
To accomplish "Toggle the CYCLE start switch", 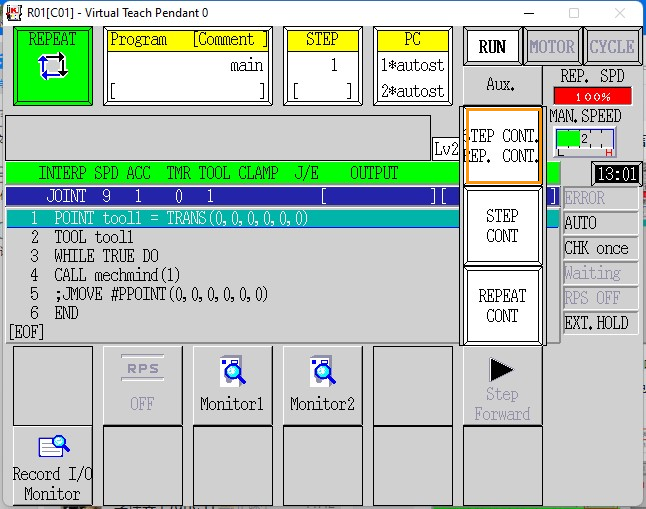I will 611,47.
